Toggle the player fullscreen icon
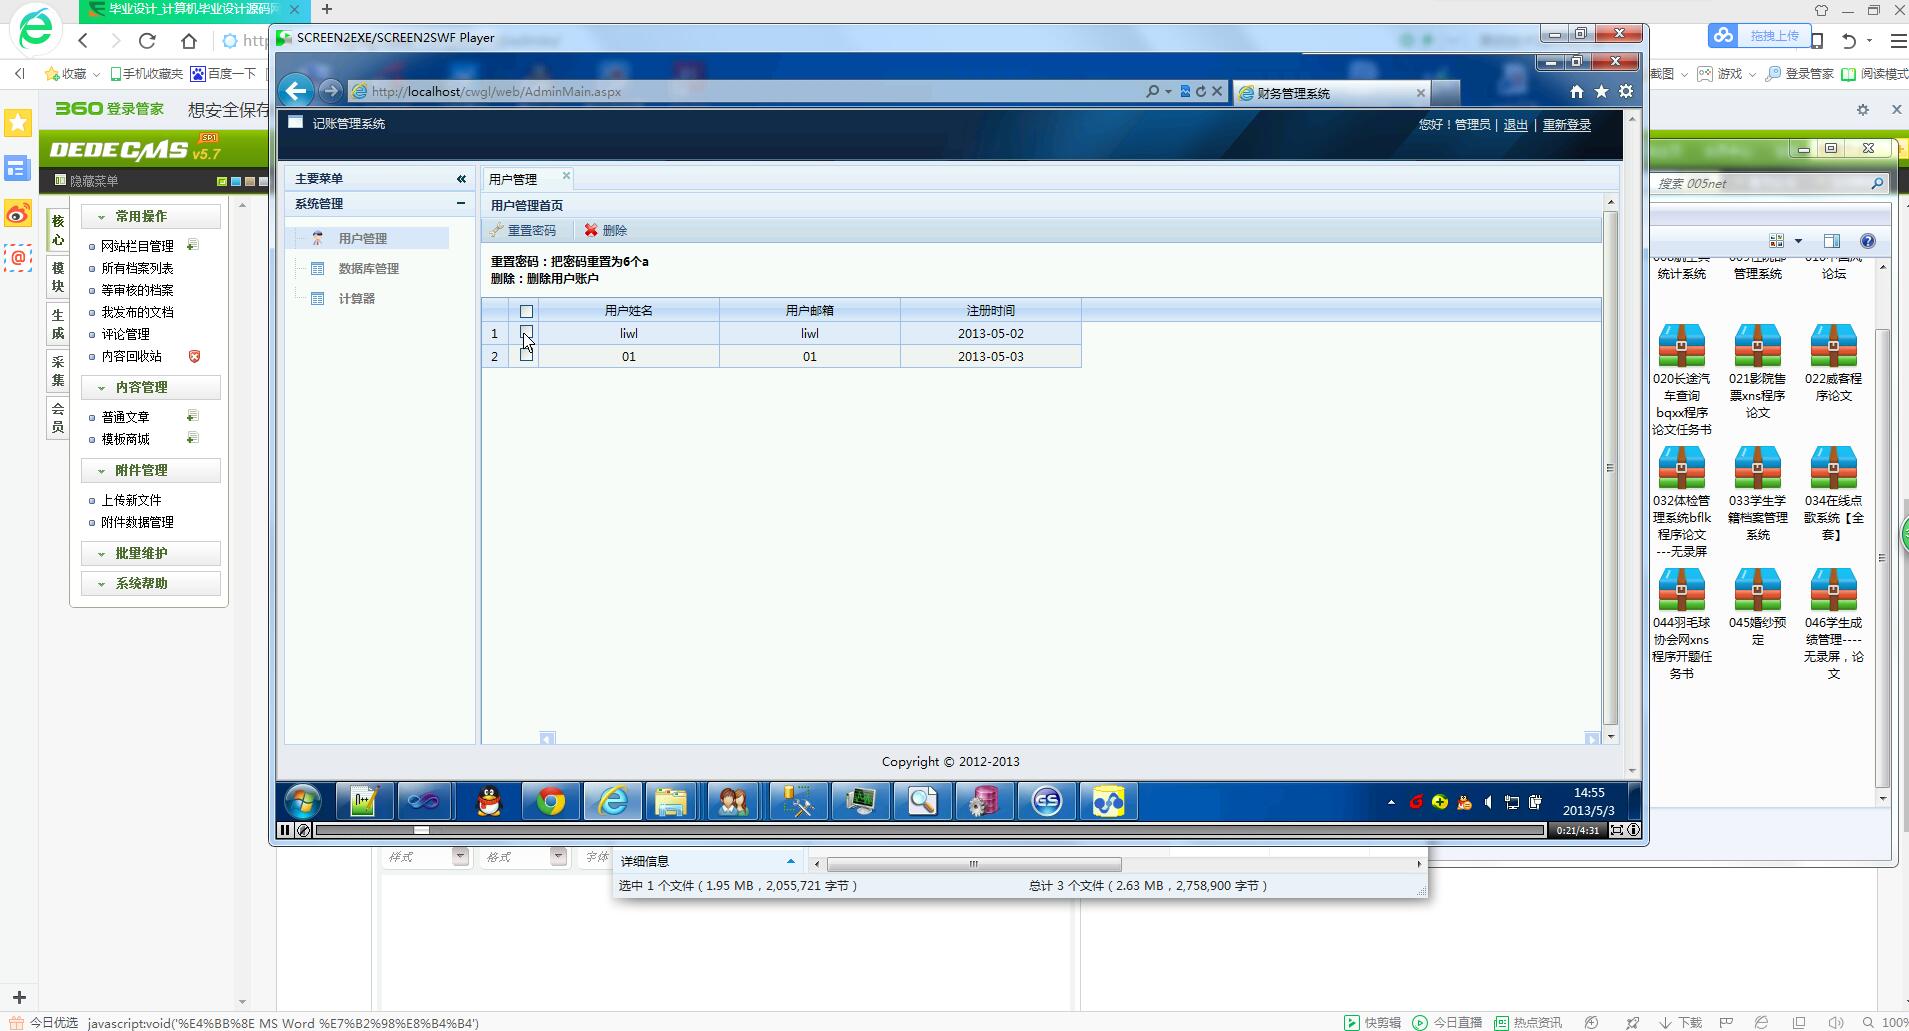The image size is (1909, 1031). pyautogui.click(x=1616, y=830)
